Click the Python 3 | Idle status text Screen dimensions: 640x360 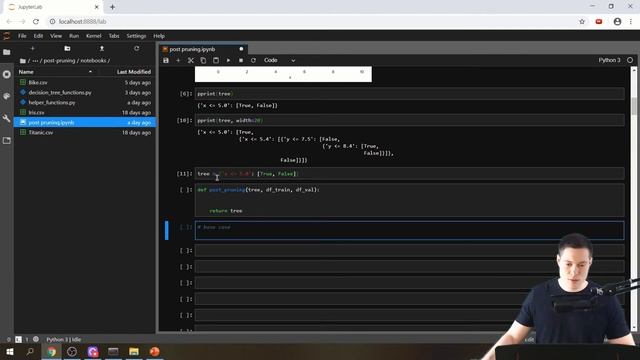pos(63,339)
